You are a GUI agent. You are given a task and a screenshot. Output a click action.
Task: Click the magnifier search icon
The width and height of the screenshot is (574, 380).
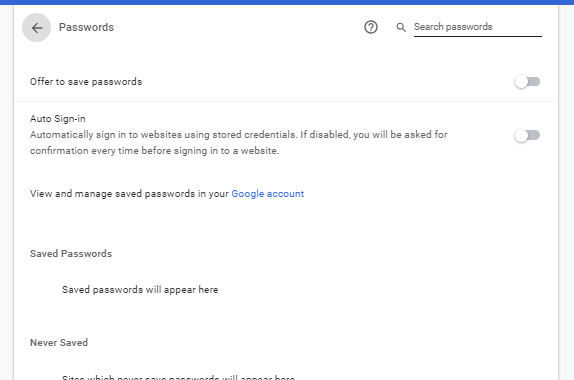tap(401, 27)
